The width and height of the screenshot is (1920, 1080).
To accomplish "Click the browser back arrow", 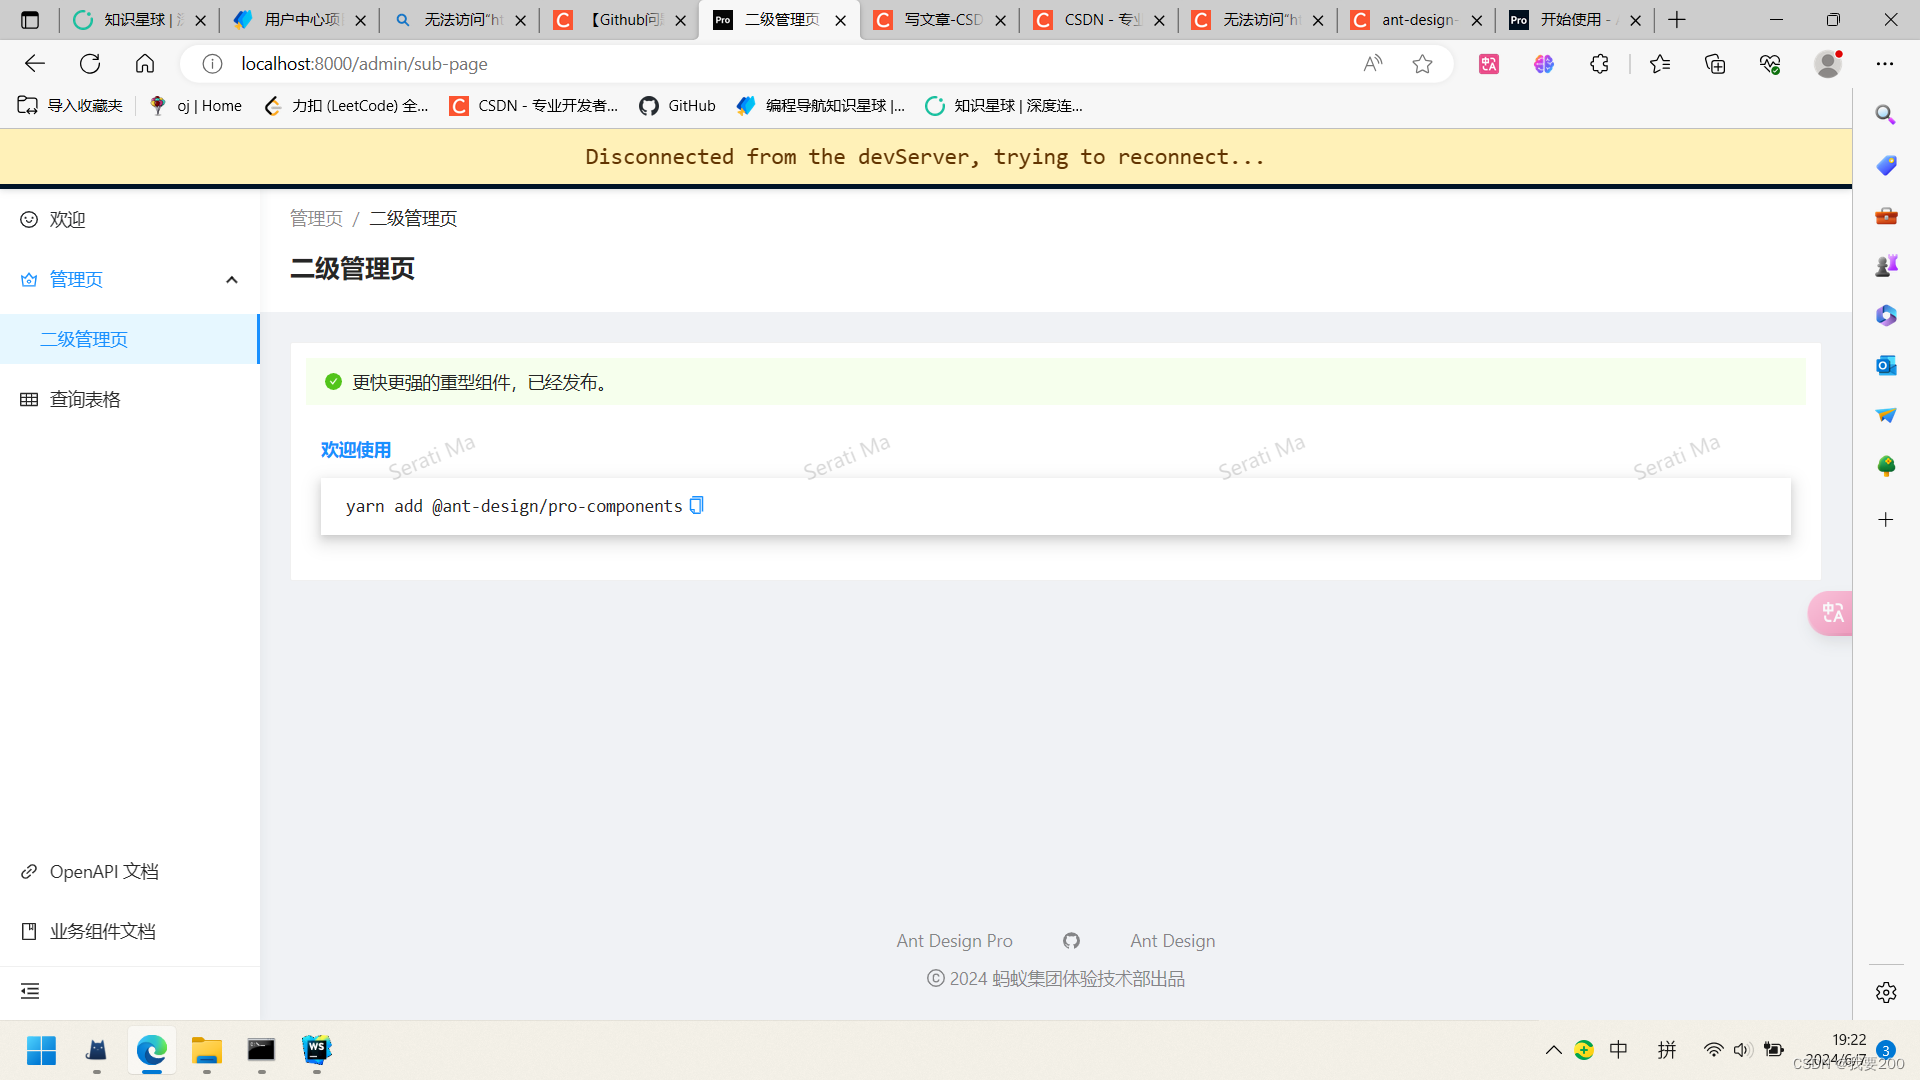I will pyautogui.click(x=35, y=64).
